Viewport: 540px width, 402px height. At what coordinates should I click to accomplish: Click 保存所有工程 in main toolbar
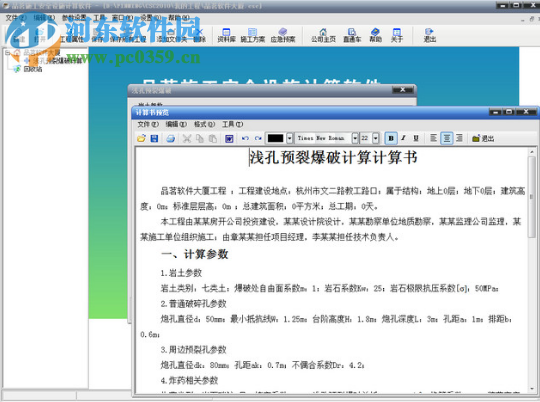[x=128, y=35]
